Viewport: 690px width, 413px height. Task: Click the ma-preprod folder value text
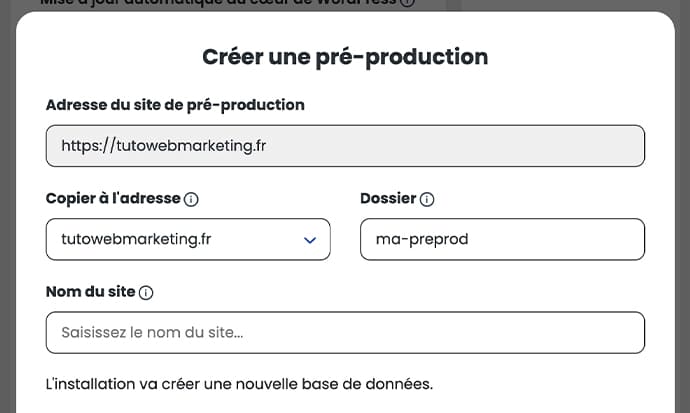[x=422, y=240]
